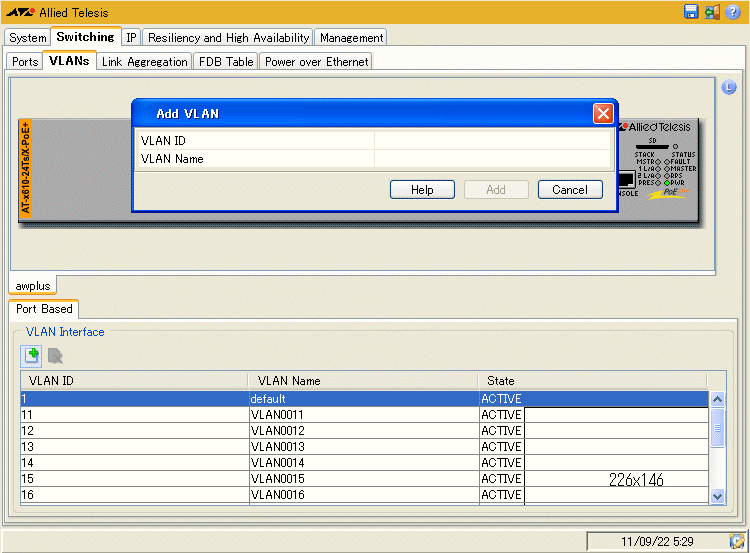Image resolution: width=750 pixels, height=553 pixels.
Task: Click VLAN ID 13 cell
Action: coord(135,447)
